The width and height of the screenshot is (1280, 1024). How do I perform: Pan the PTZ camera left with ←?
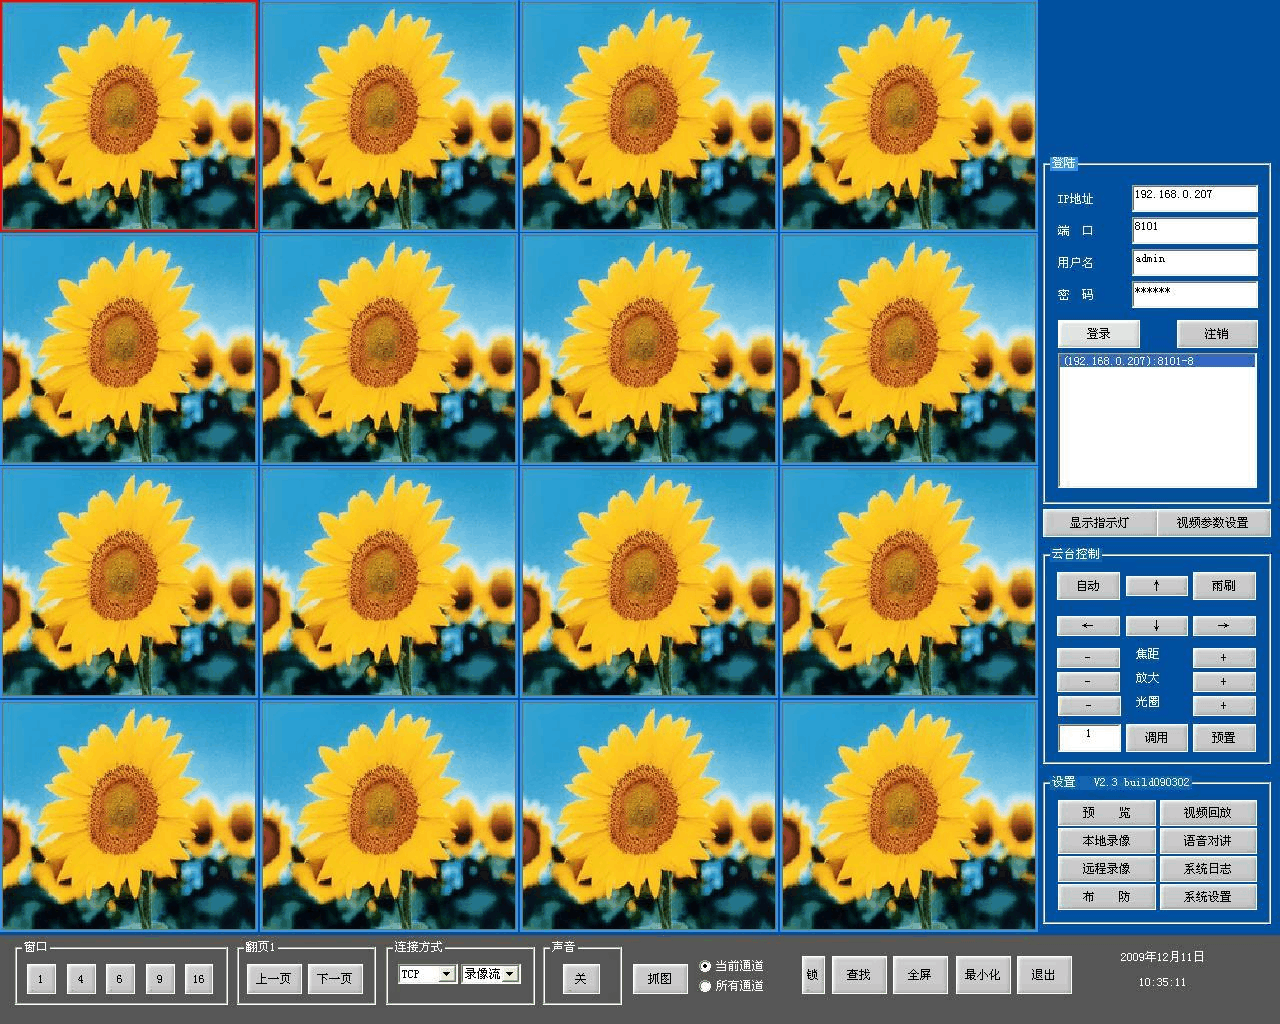(1087, 626)
